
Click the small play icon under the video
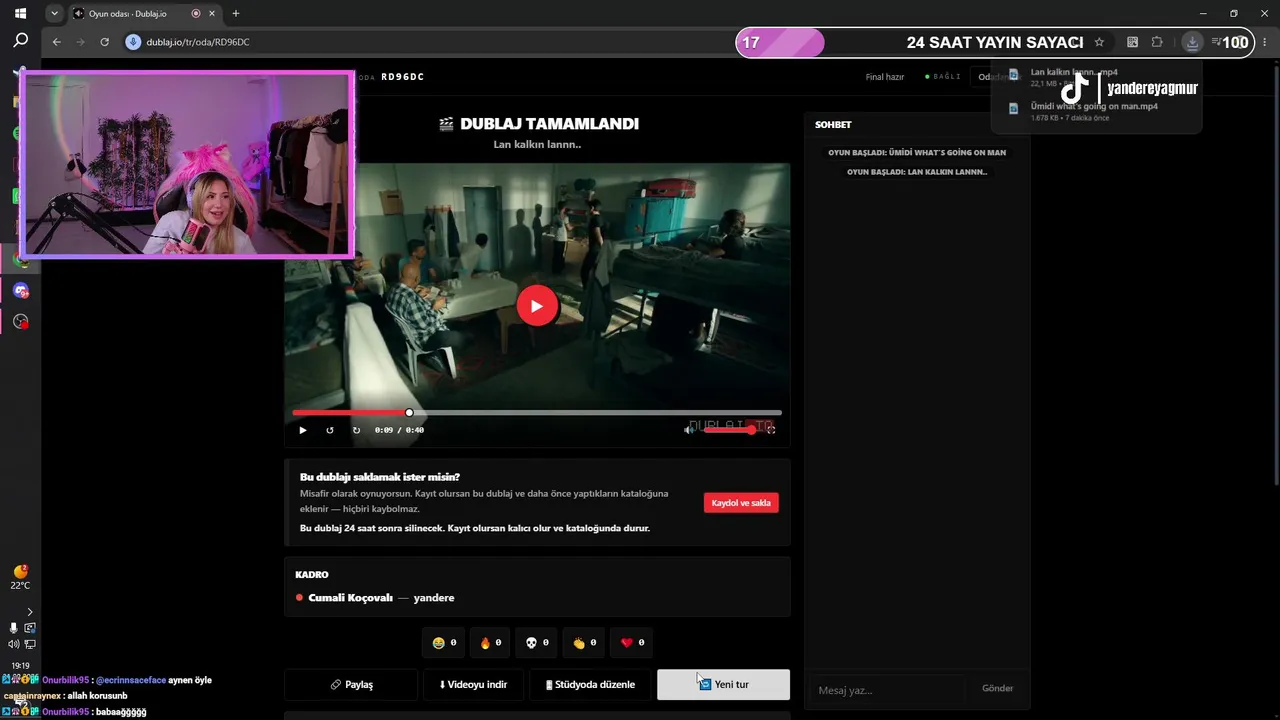(303, 430)
